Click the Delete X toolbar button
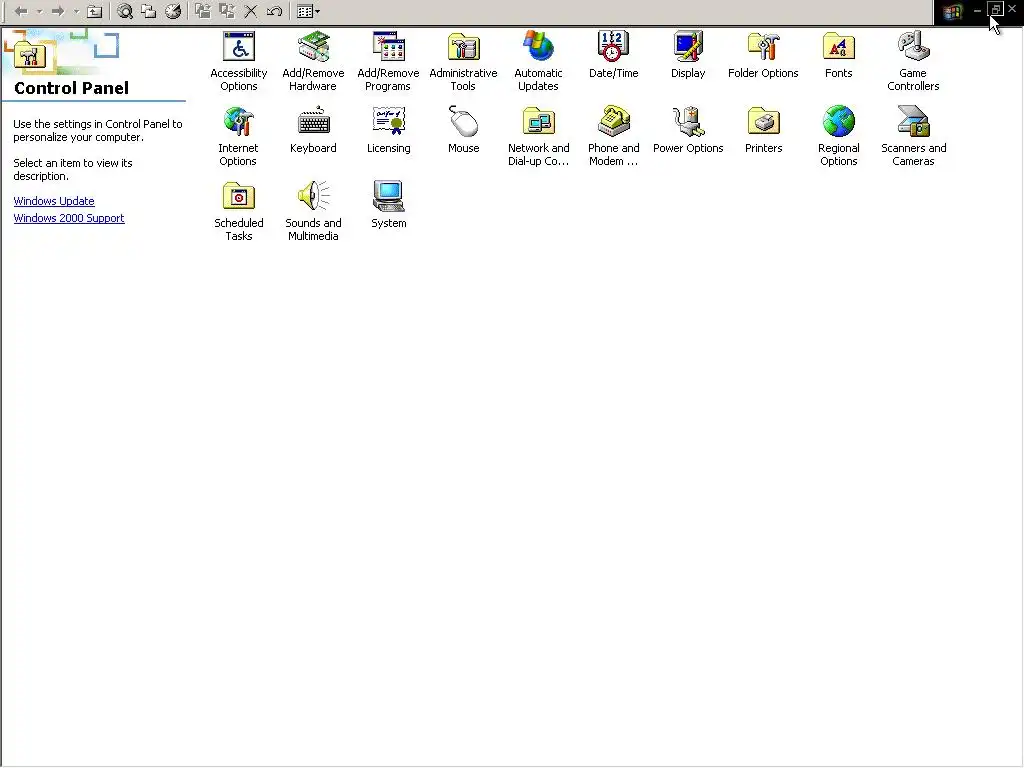1024x768 pixels. pos(251,11)
